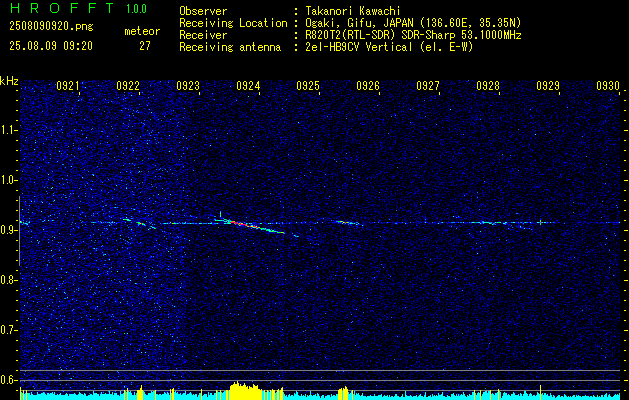
Task: Select the filename 2508090920.png
Action: [x=51, y=27]
